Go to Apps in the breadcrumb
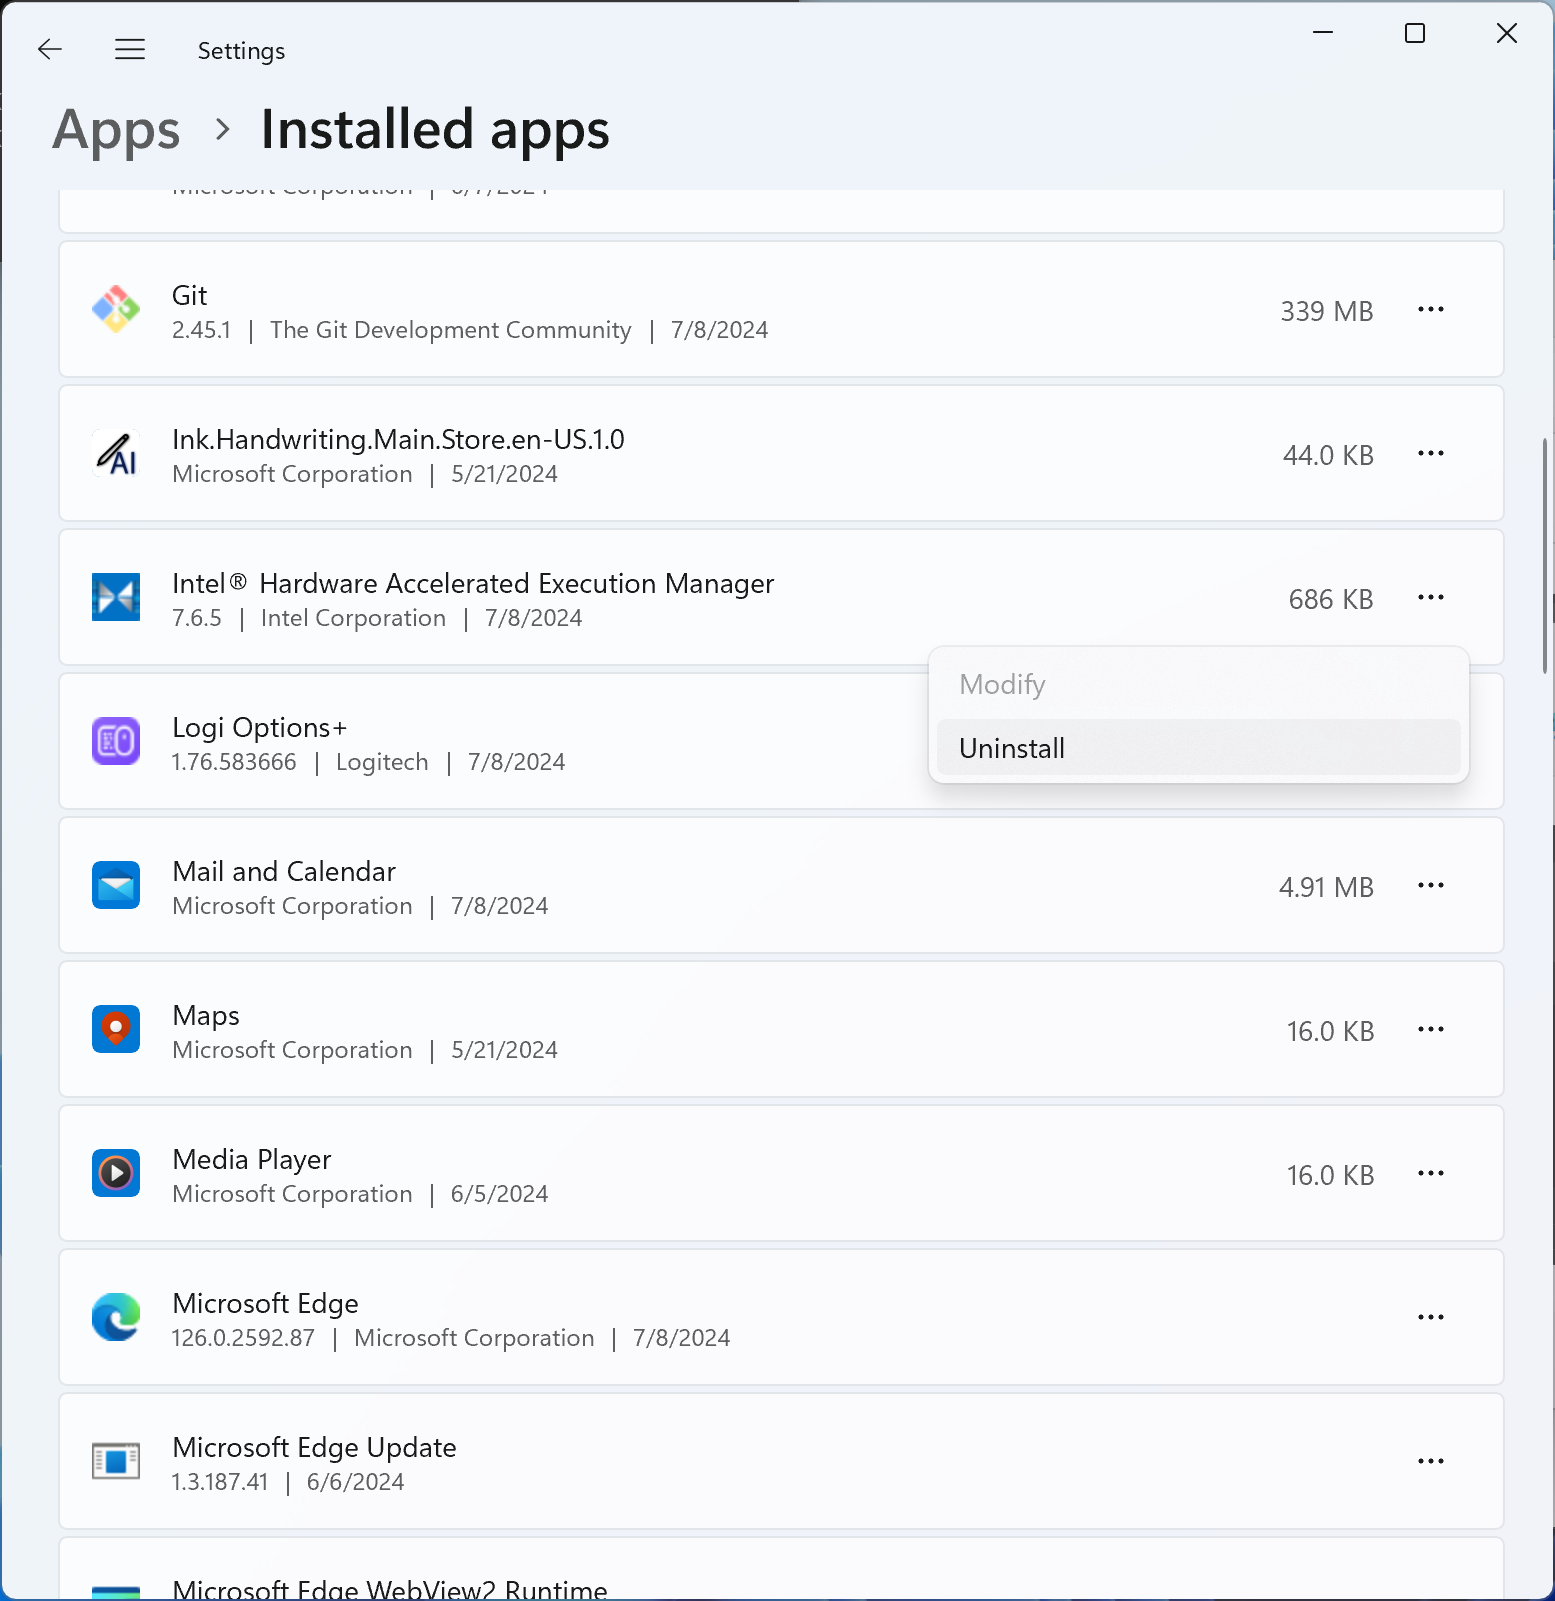Screen dimensions: 1555x1601 (x=116, y=130)
